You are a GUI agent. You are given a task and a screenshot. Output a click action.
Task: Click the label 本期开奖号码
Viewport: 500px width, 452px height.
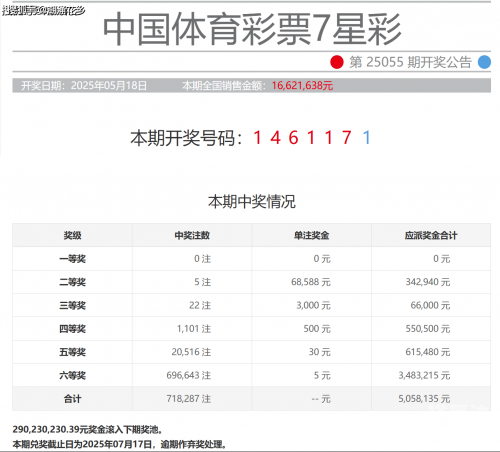coord(183,138)
